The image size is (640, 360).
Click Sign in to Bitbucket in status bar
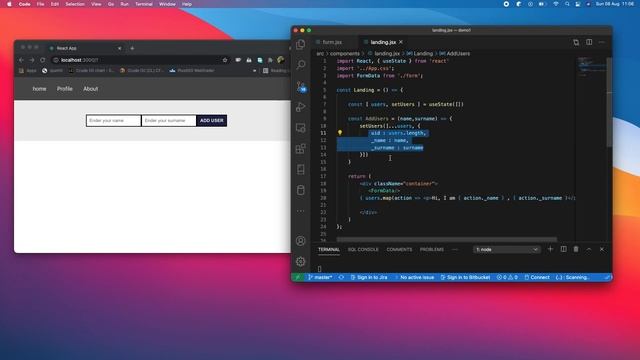pyautogui.click(x=465, y=277)
